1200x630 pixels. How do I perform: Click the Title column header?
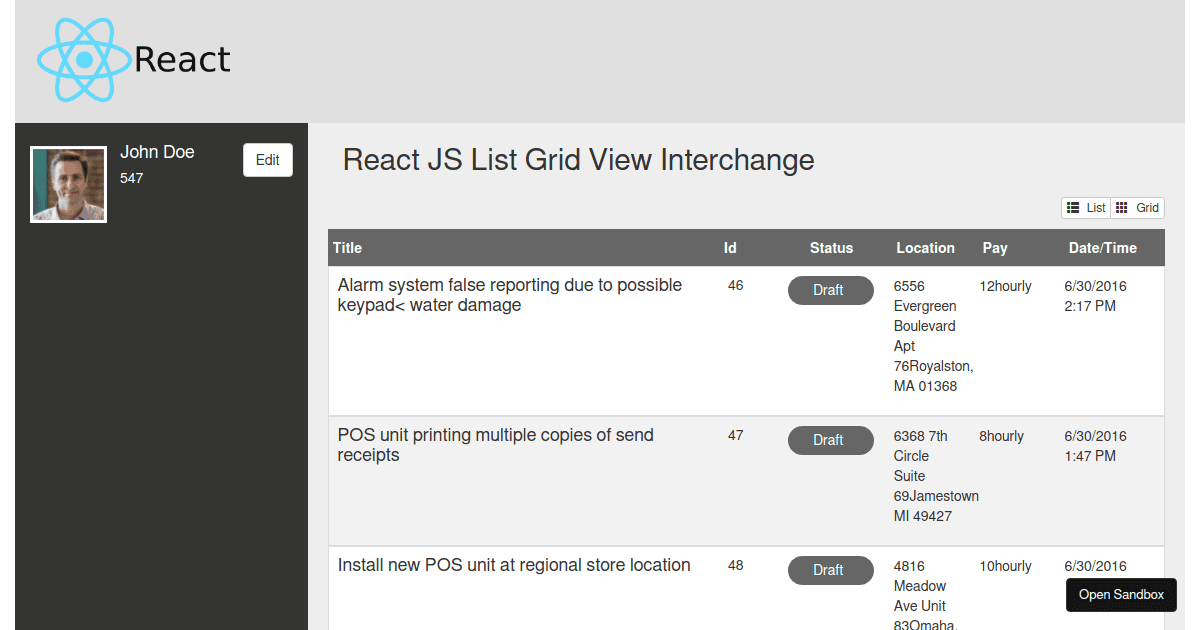(348, 248)
